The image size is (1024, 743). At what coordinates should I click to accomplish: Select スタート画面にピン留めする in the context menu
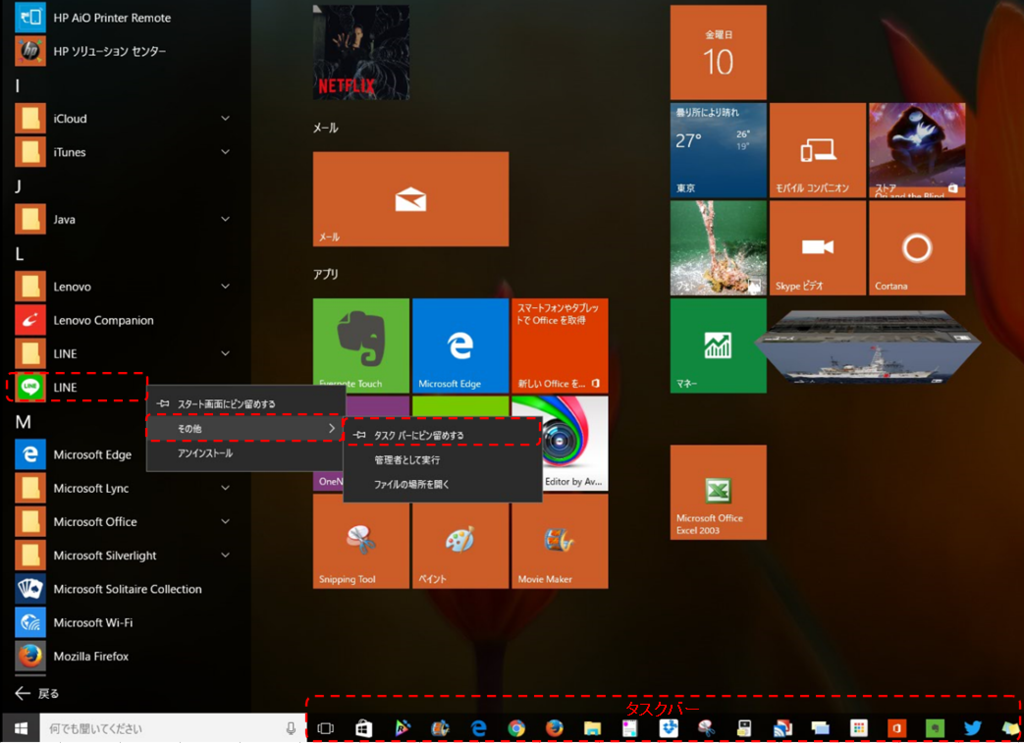[x=246, y=404]
